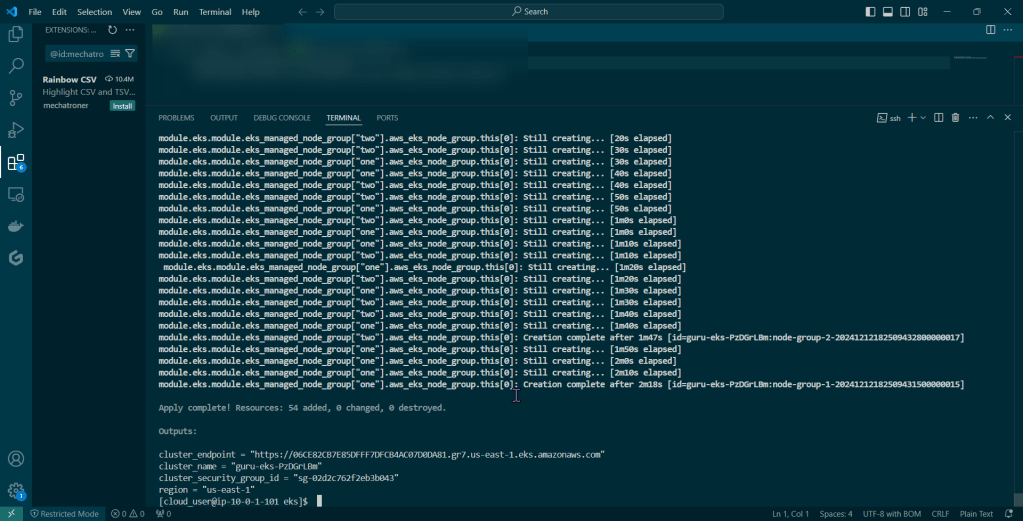Image resolution: width=1023 pixels, height=521 pixels.
Task: Open the Remote Explorer view
Action: click(16, 194)
